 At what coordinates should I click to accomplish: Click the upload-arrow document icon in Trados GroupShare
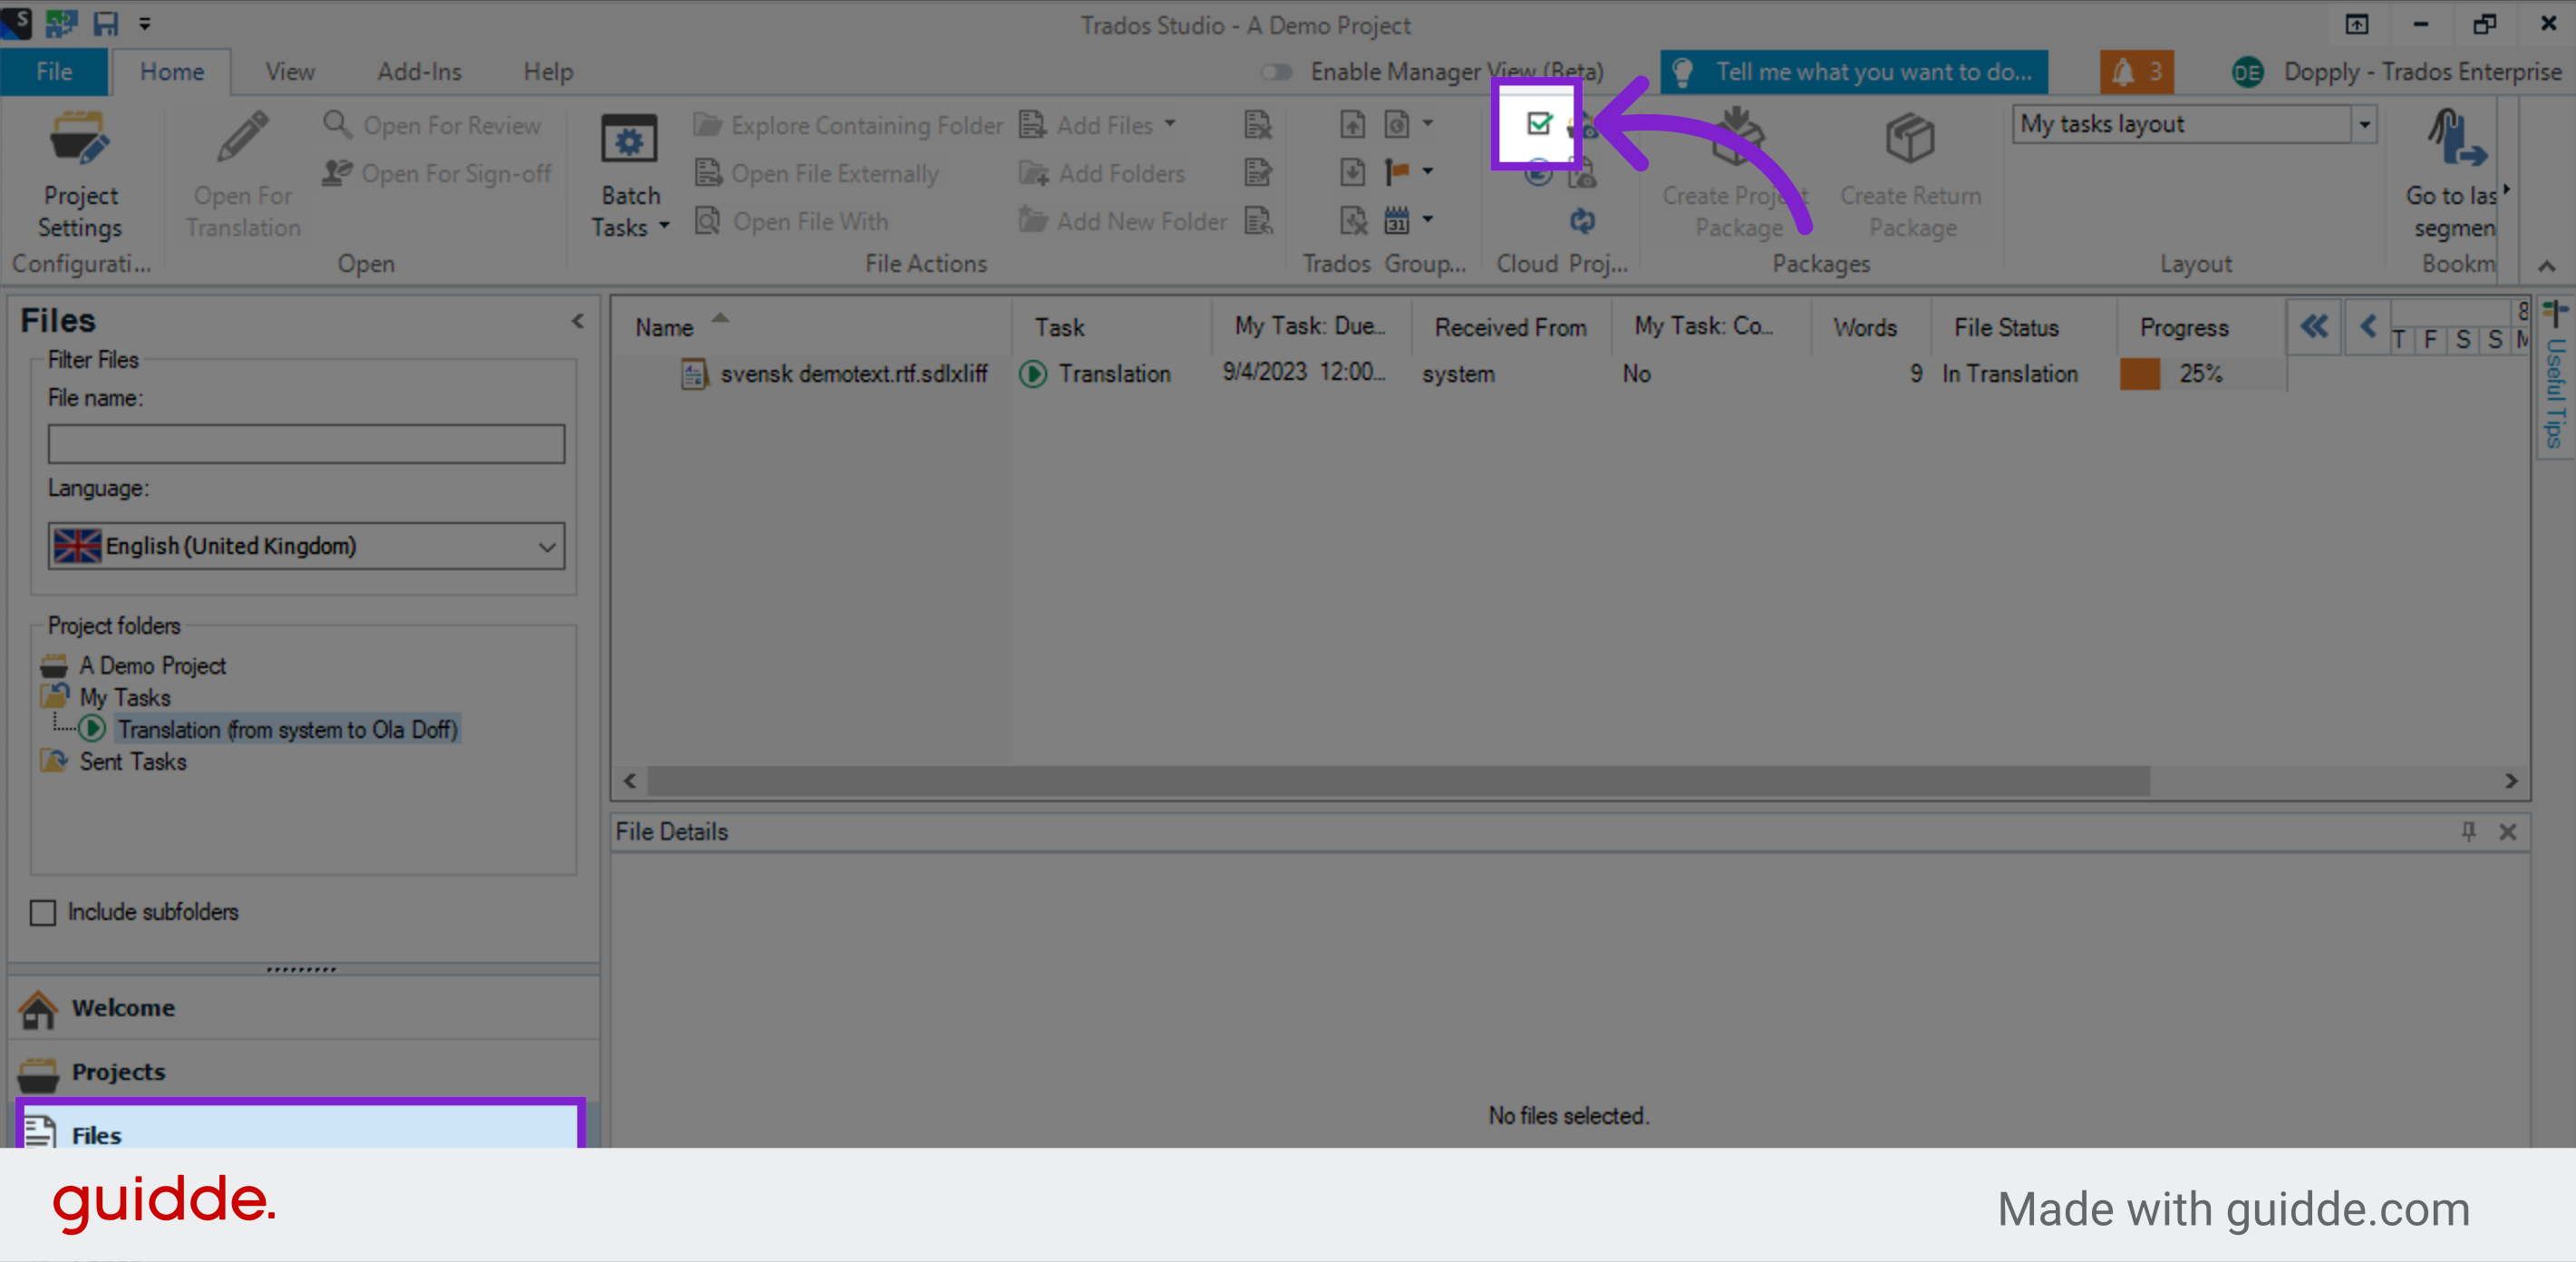click(x=1352, y=124)
